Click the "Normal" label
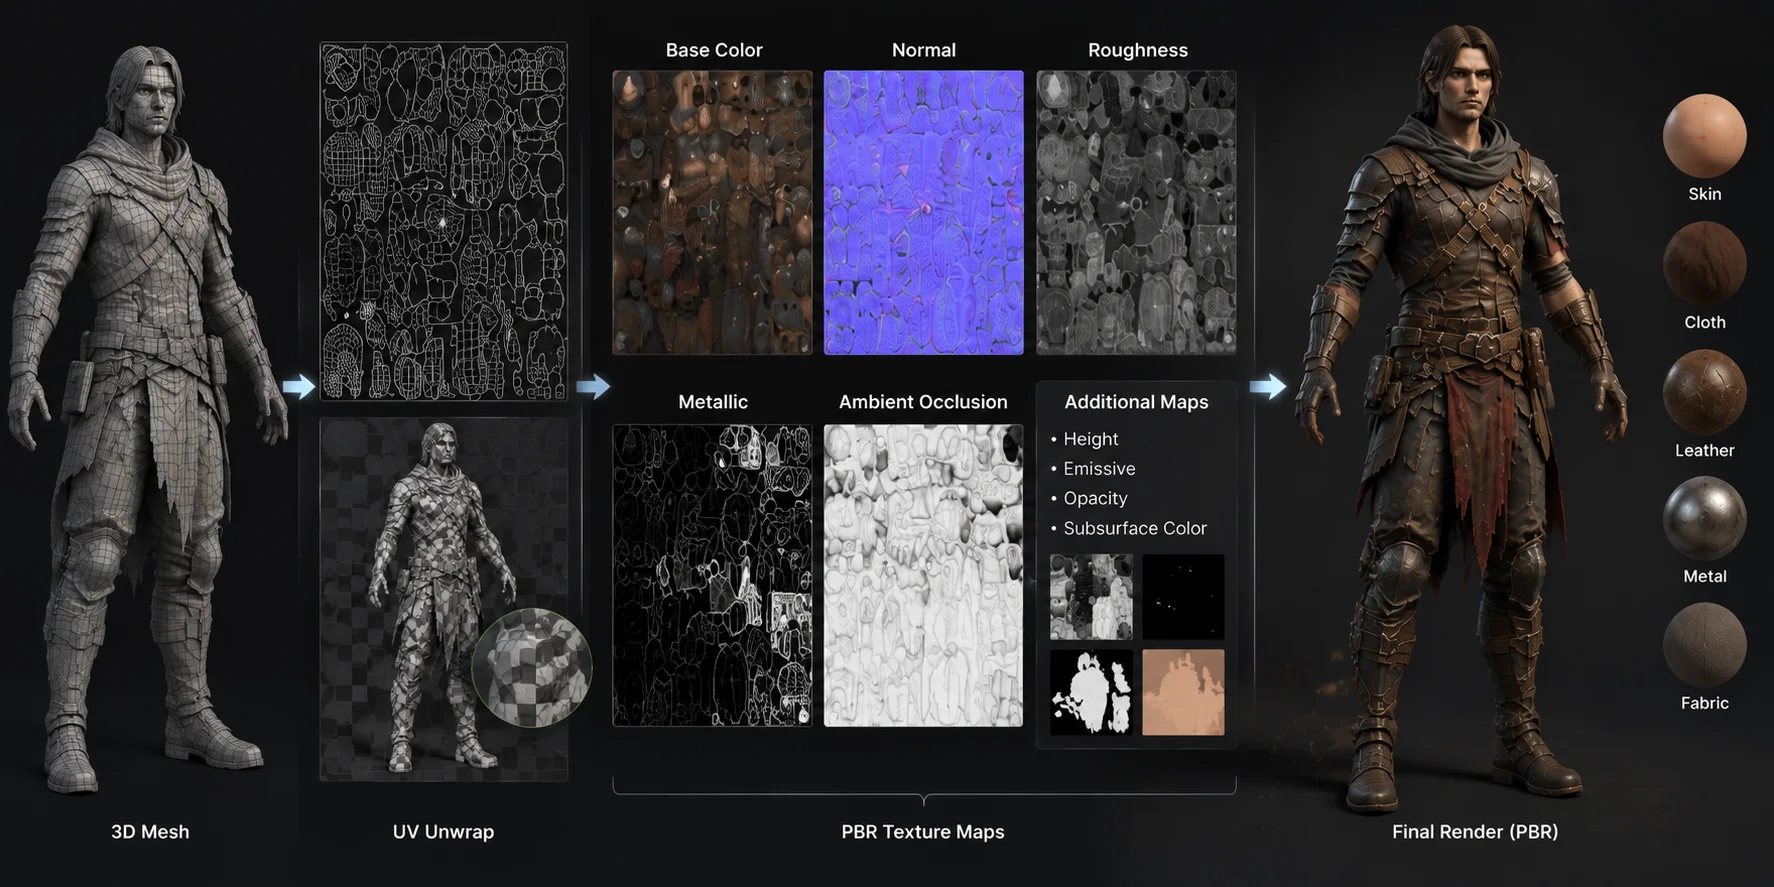The height and width of the screenshot is (887, 1774). coord(924,50)
